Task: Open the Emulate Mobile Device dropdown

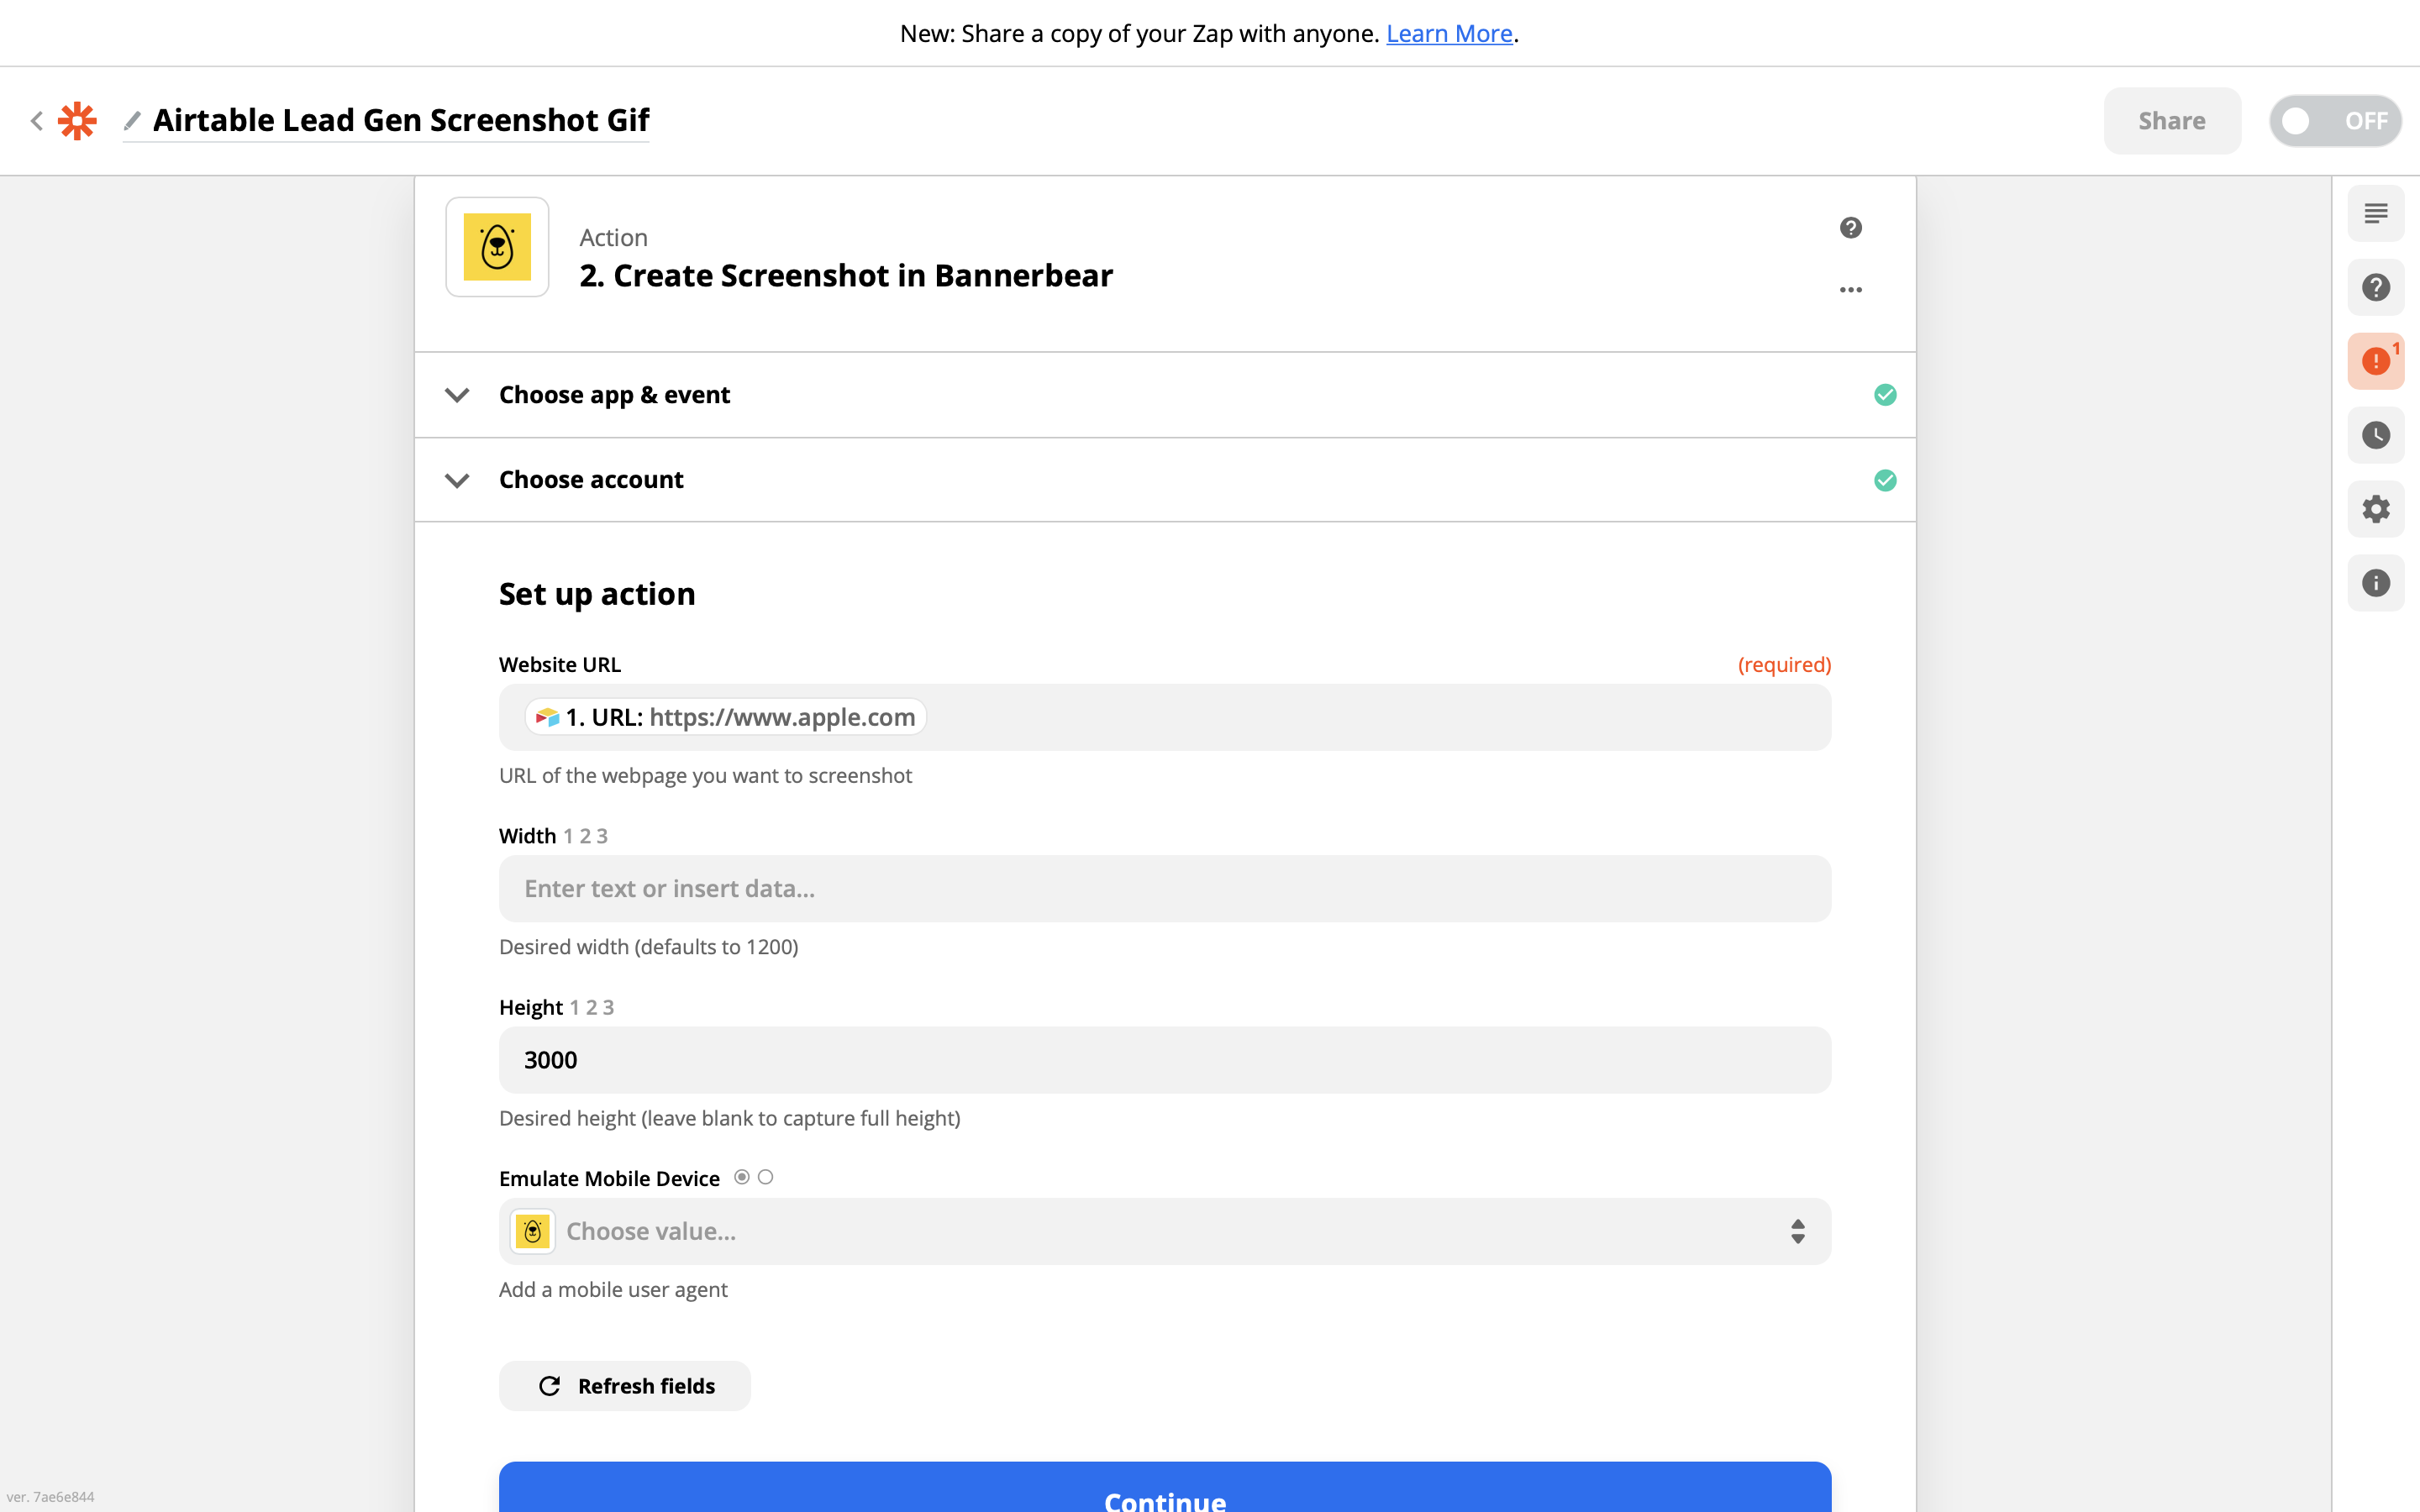Action: pos(1164,1231)
